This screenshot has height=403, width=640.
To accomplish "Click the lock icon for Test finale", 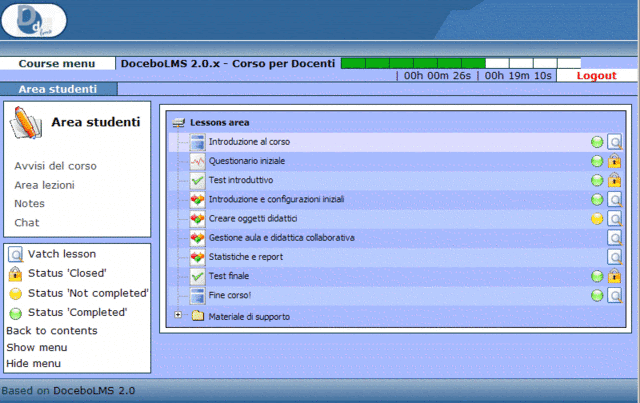I will [x=615, y=276].
